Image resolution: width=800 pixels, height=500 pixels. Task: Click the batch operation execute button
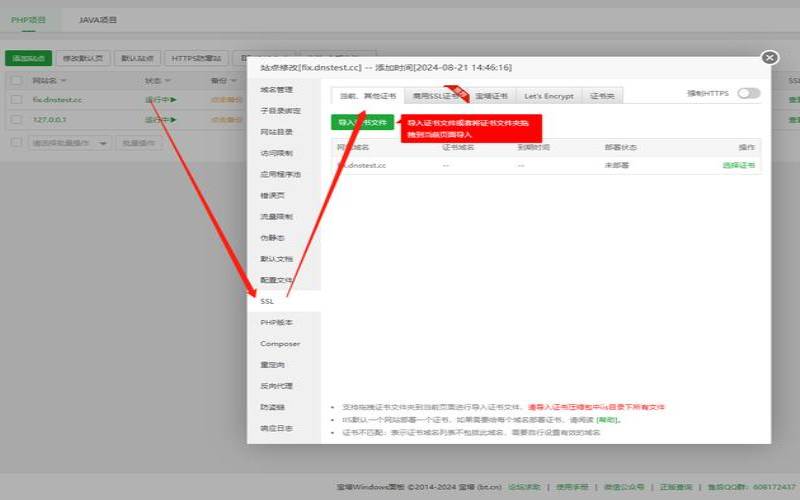tap(139, 143)
